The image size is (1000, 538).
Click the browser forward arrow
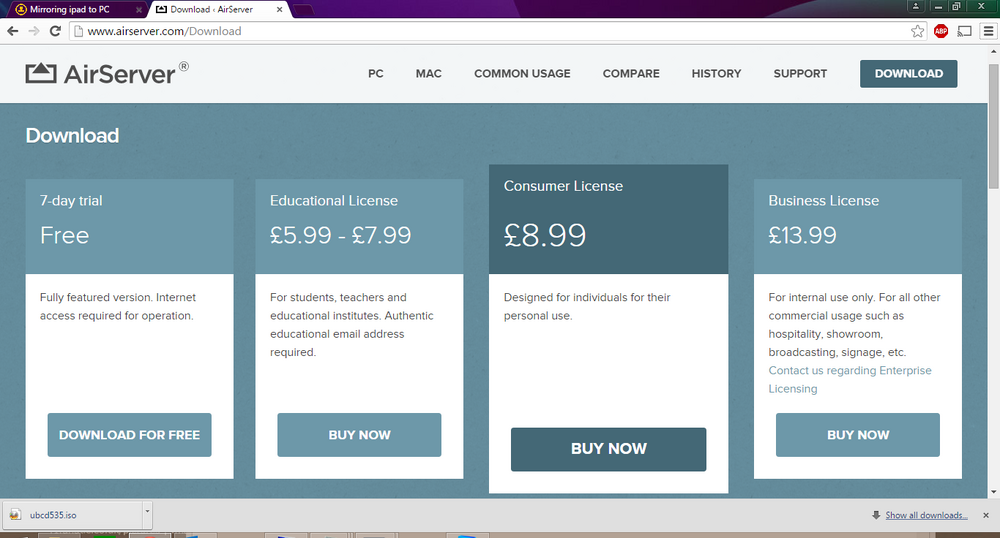pos(34,31)
